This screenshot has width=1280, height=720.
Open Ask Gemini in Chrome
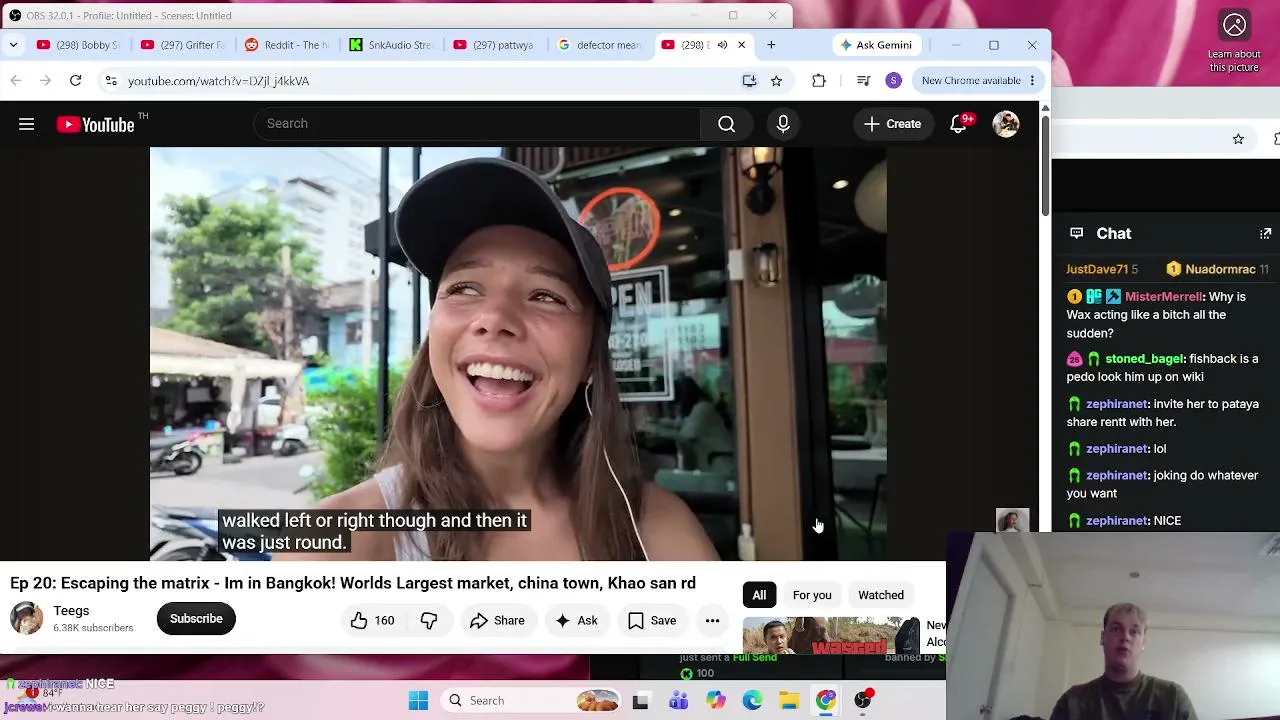tap(876, 45)
